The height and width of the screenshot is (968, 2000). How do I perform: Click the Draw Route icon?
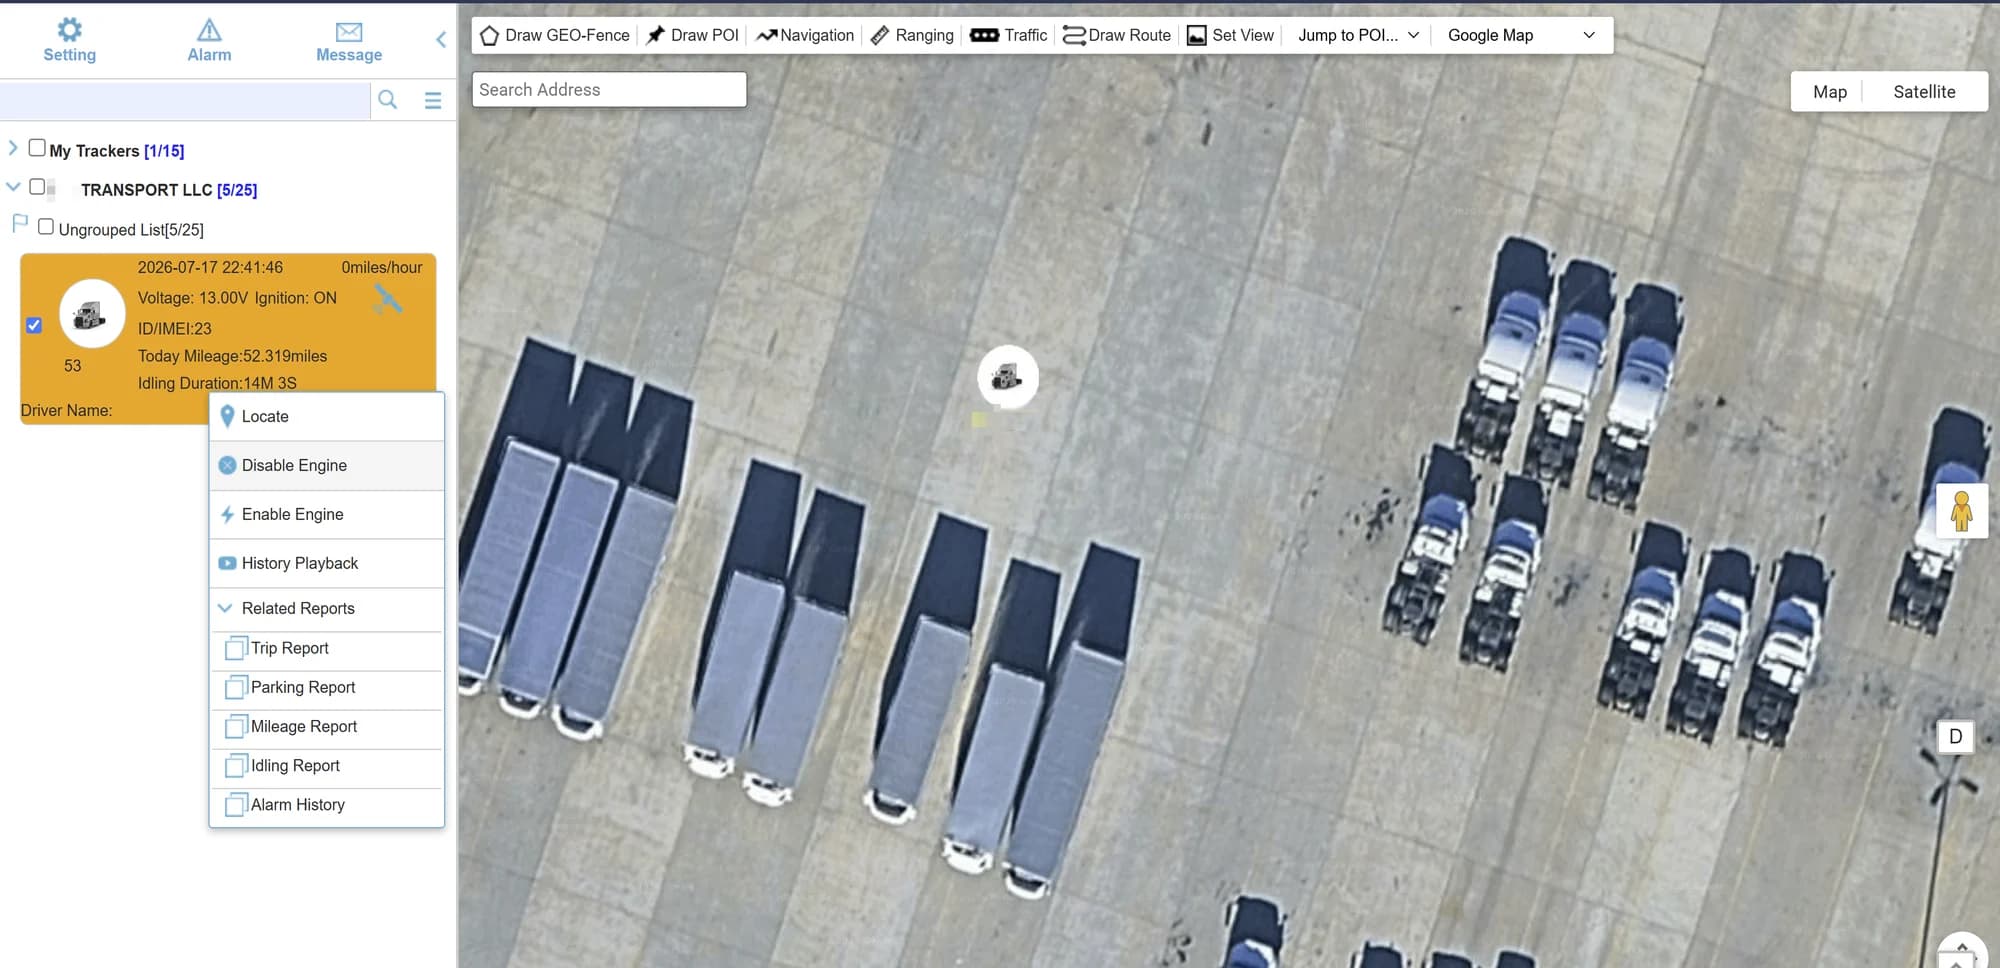[1074, 35]
